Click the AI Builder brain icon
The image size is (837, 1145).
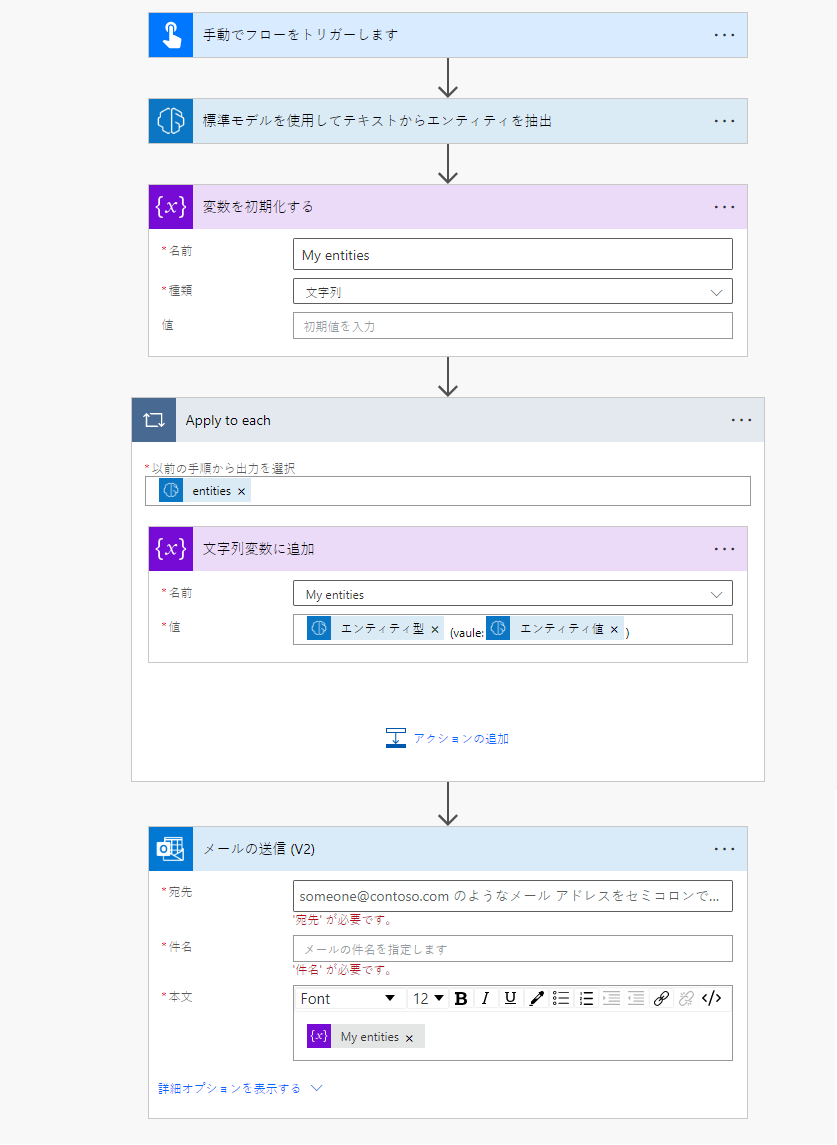pyautogui.click(x=170, y=121)
